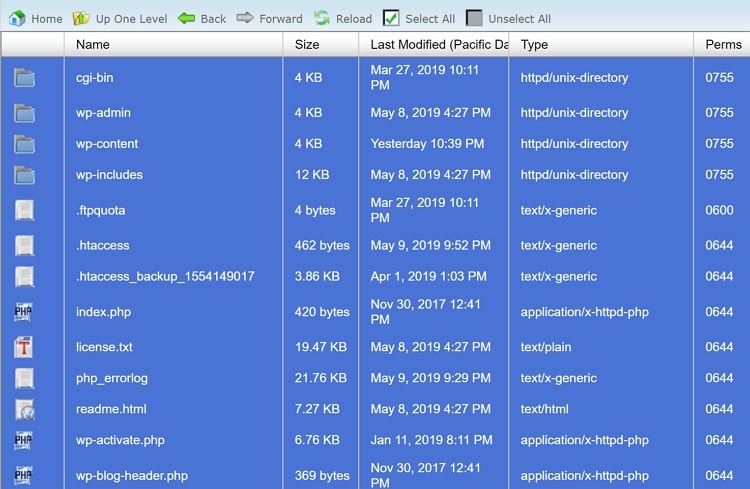This screenshot has height=489, width=750.
Task: Click the .htaccess_backup_1554149017 file icon
Action: (24, 277)
